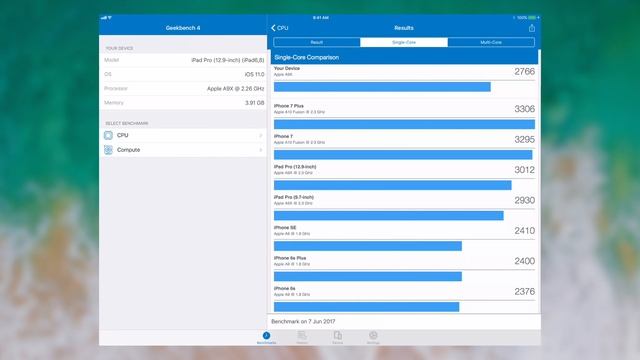
Task: Click the Benchmark on 7 Jun 2017 text
Action: (303, 322)
